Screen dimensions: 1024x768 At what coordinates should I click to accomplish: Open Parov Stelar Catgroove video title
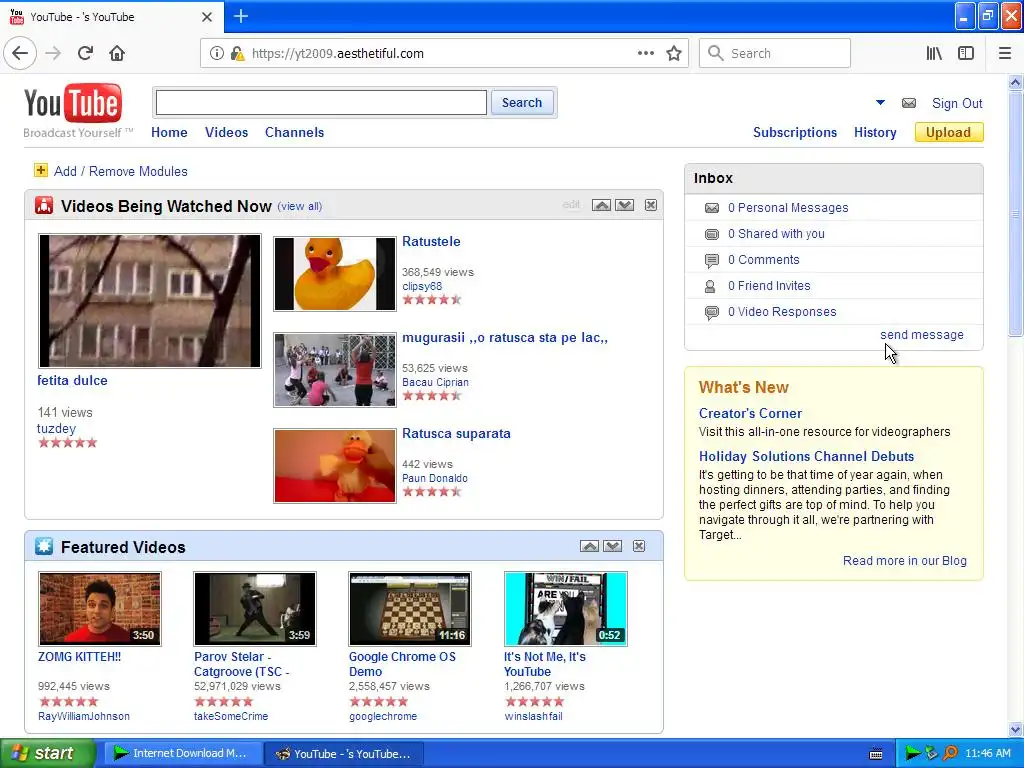tap(242, 664)
